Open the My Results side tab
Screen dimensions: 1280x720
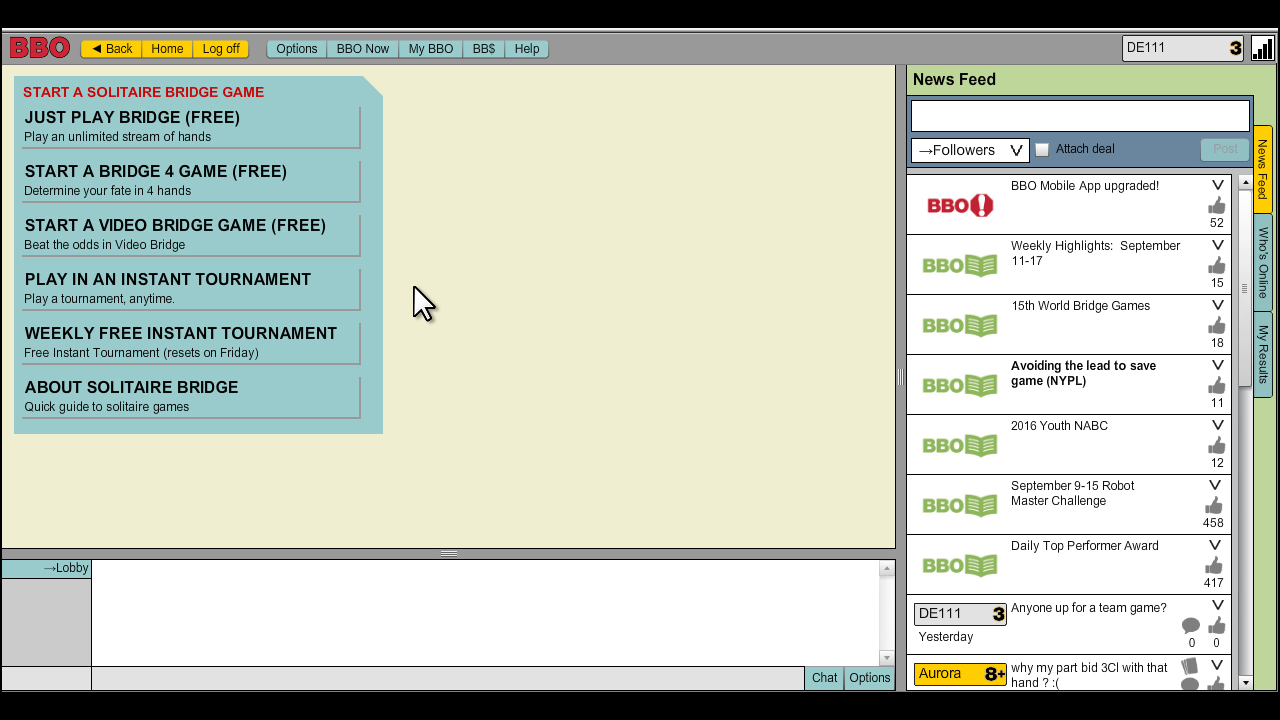[x=1263, y=354]
